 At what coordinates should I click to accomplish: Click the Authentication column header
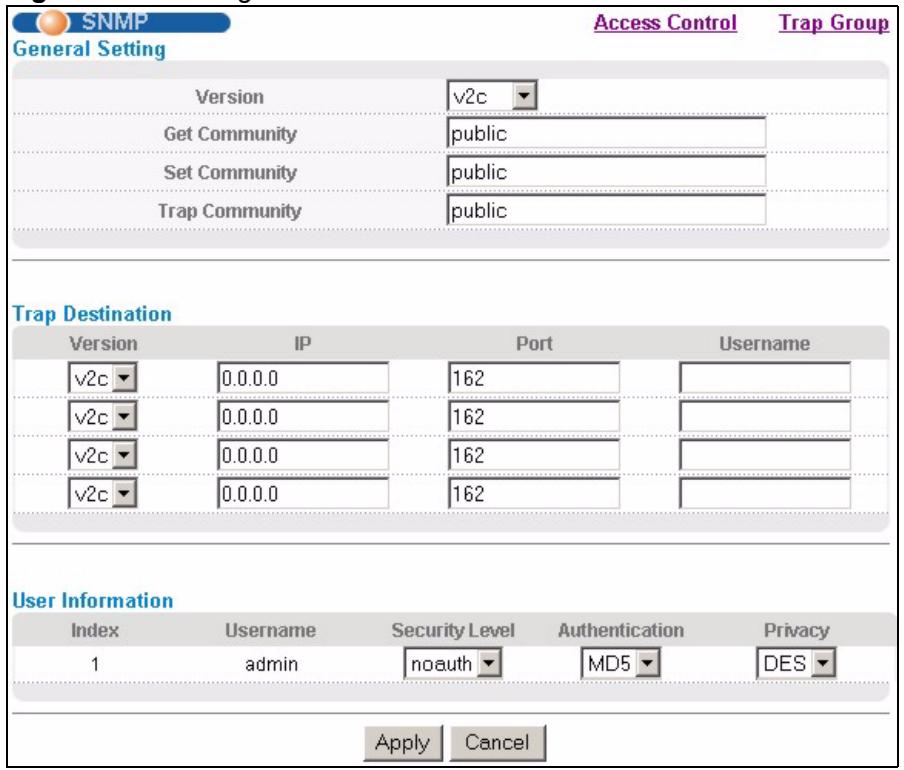coord(621,631)
